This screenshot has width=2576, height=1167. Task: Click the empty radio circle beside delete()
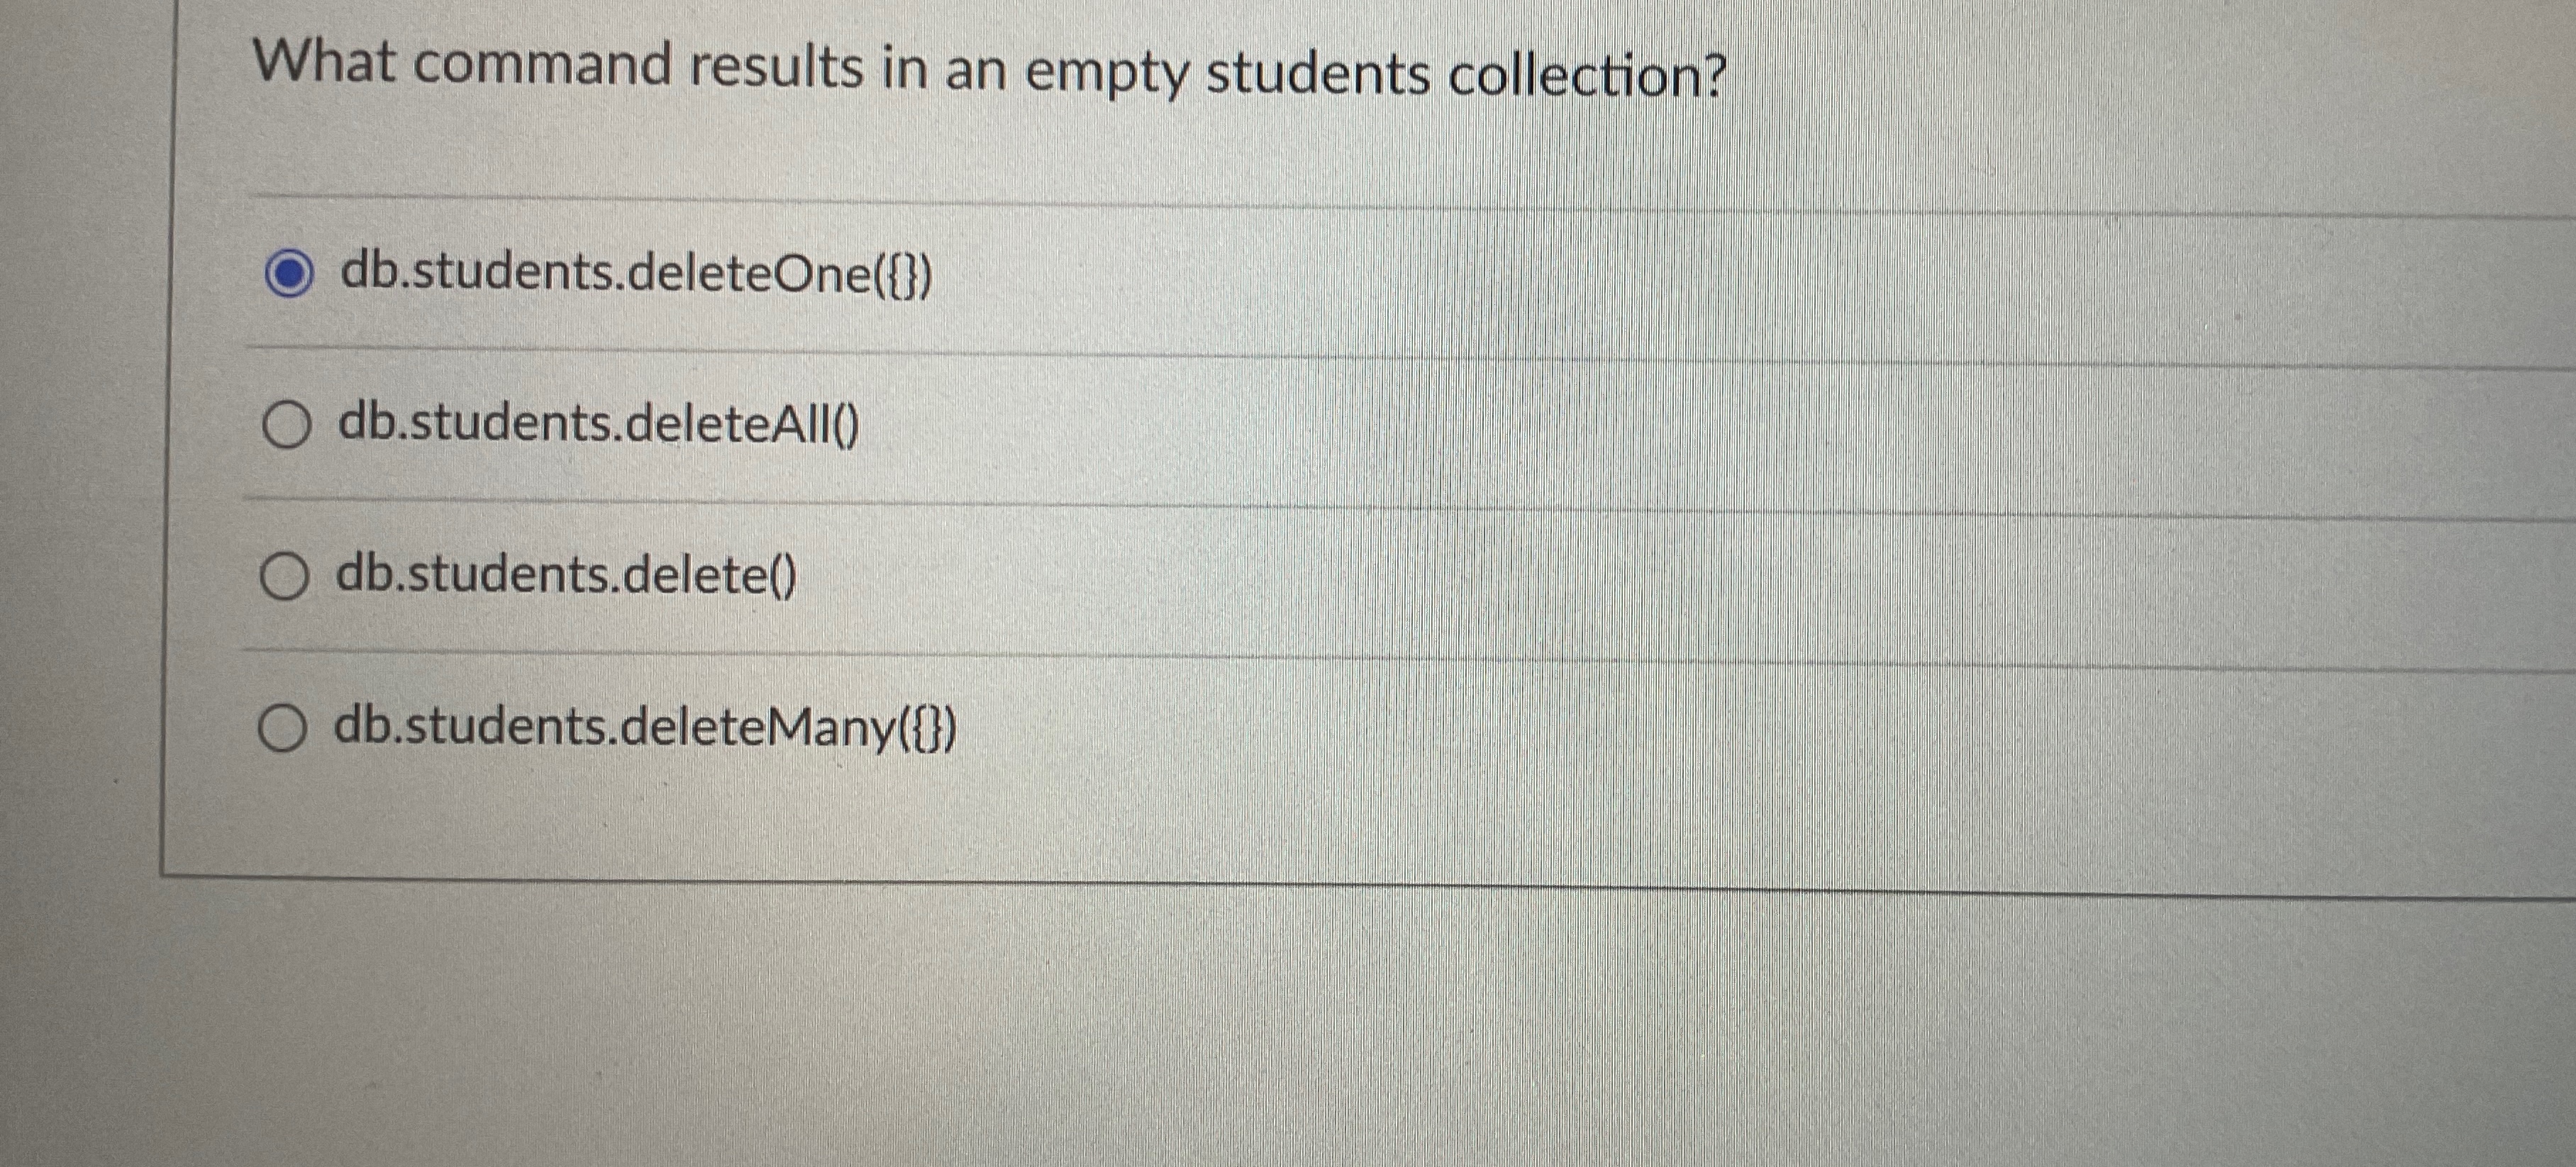[287, 576]
